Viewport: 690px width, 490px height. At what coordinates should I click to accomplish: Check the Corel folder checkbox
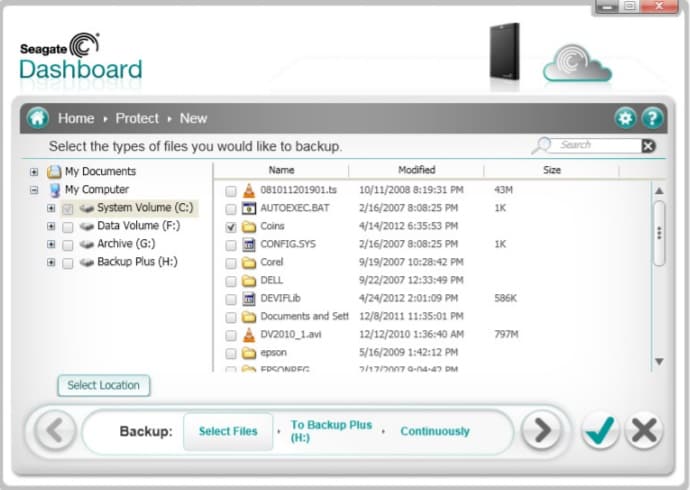click(231, 263)
